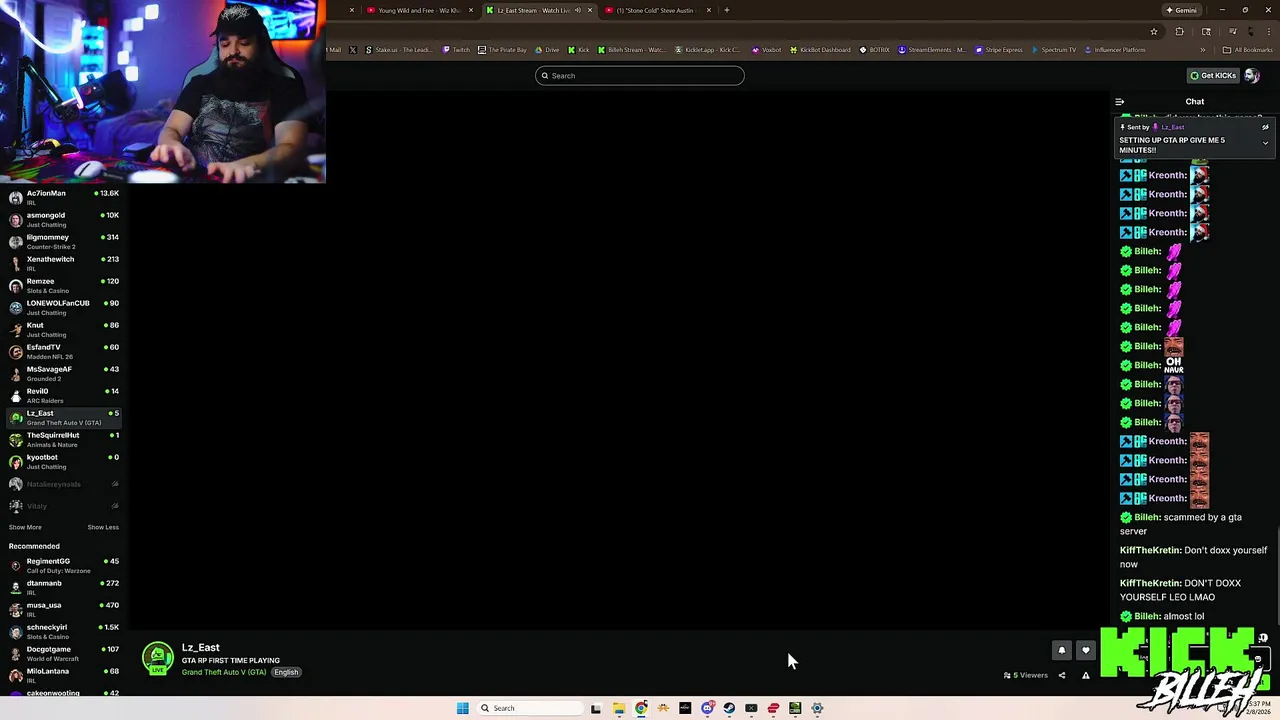This screenshot has width=1280, height=720.
Task: Mute the Lz_East tab audio icon
Action: click(577, 10)
